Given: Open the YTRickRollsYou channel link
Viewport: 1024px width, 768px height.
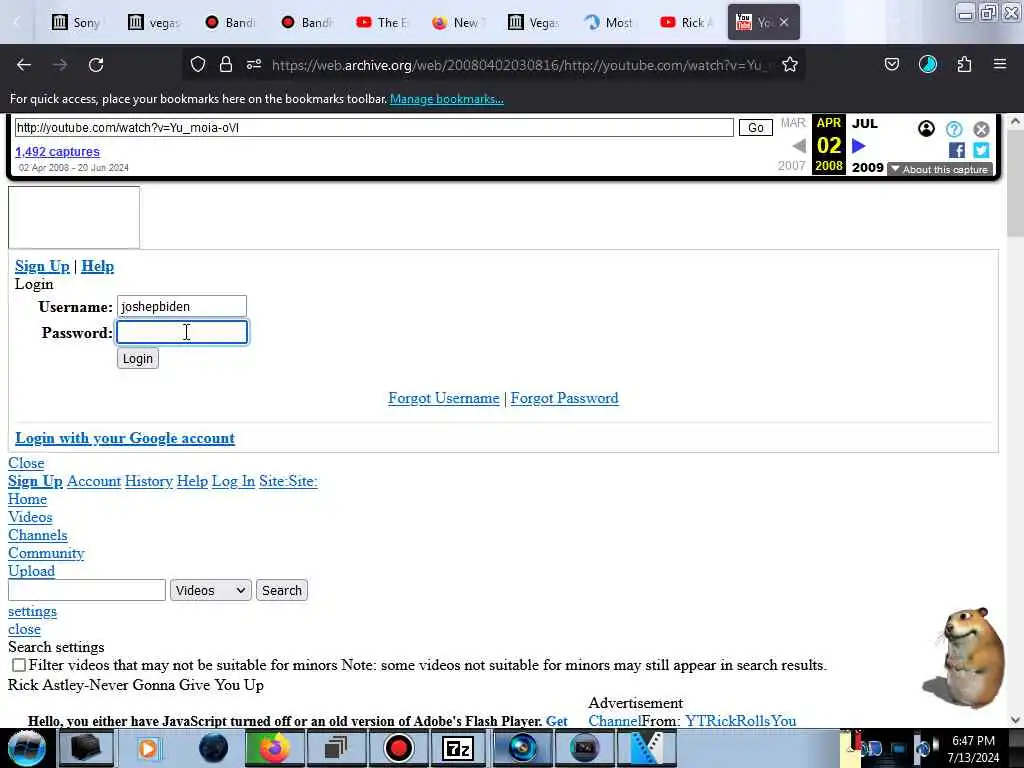Looking at the screenshot, I should pos(741,720).
